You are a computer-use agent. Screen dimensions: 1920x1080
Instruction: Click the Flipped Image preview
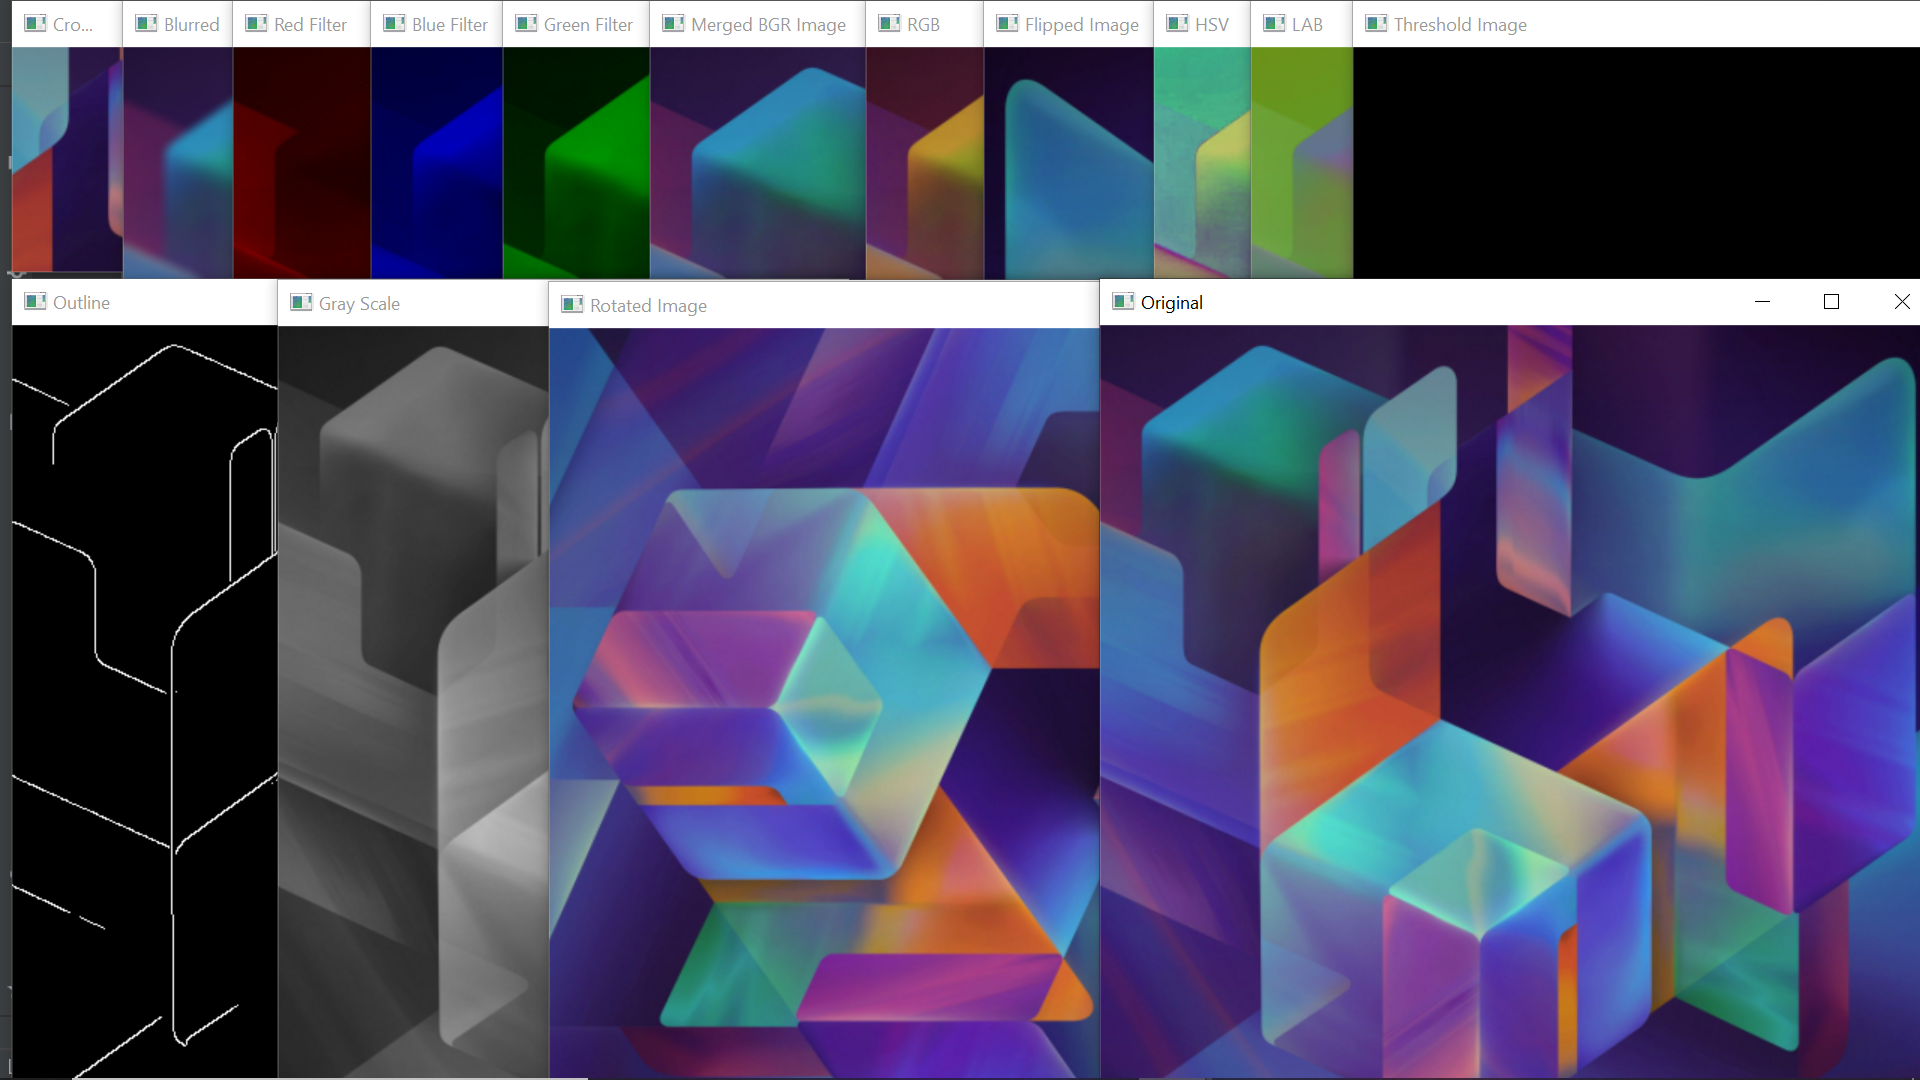pos(1069,163)
